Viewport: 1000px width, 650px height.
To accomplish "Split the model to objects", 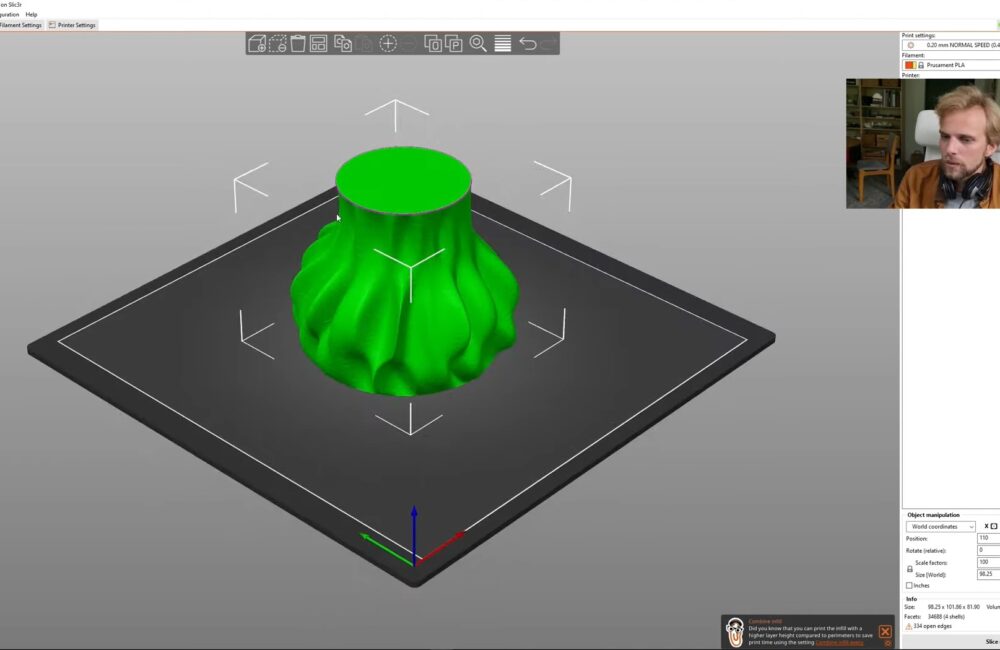I will tap(434, 43).
